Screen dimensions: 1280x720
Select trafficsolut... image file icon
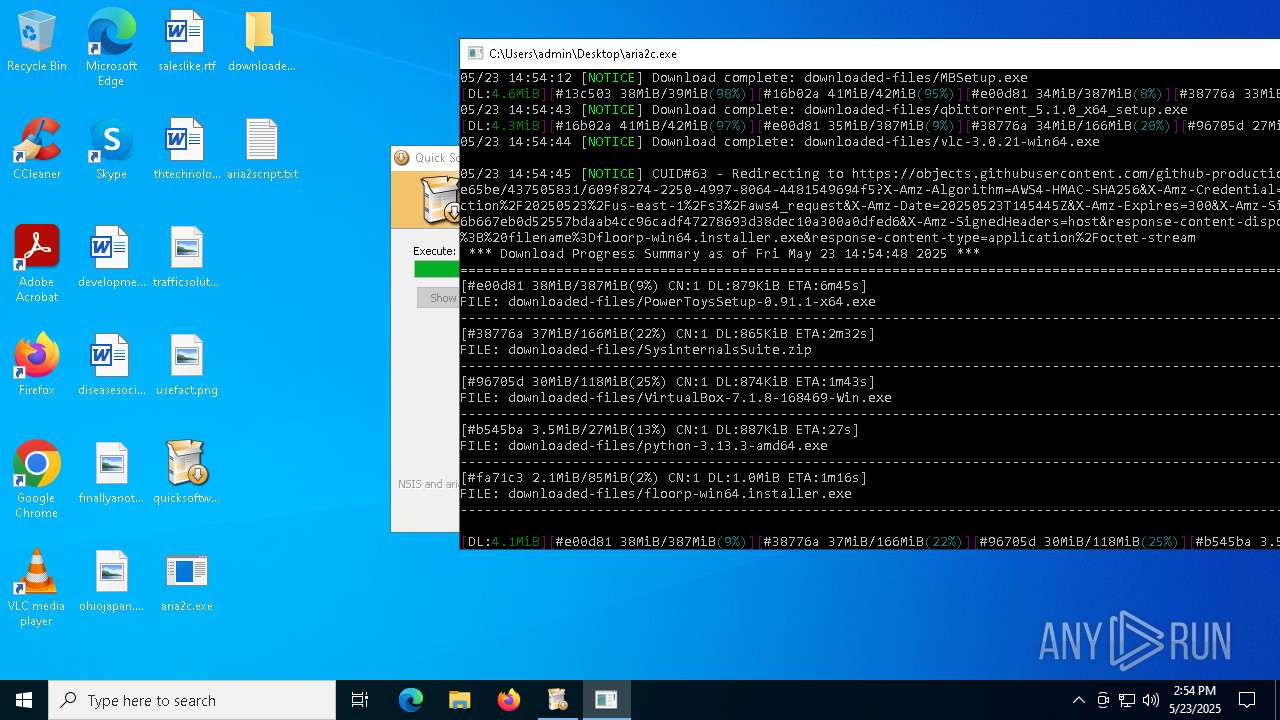[186, 258]
